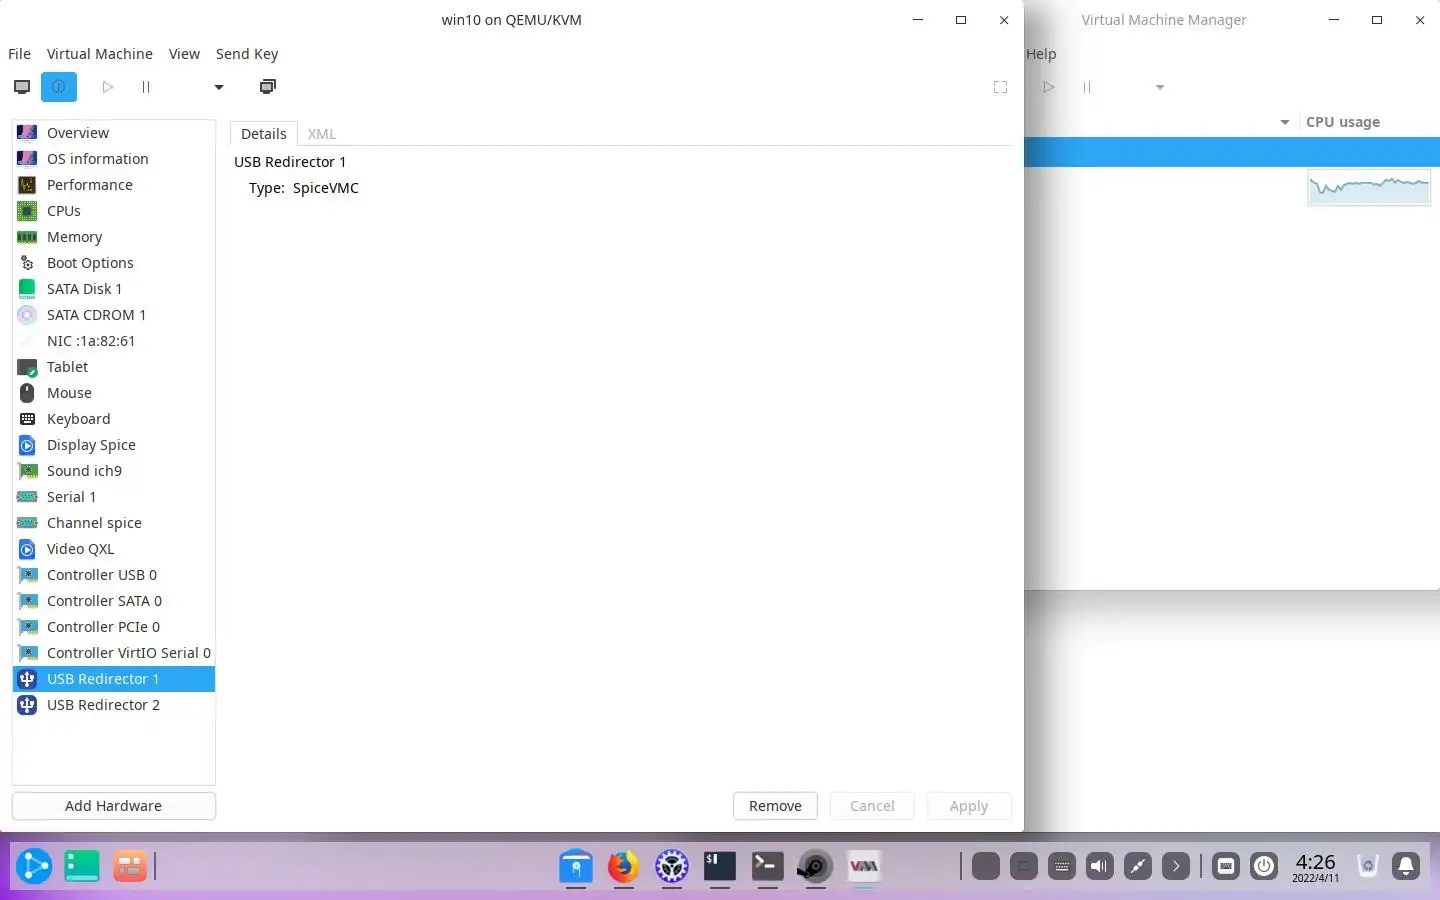Select OS information in the hardware list
Image resolution: width=1440 pixels, height=900 pixels.
coord(114,159)
